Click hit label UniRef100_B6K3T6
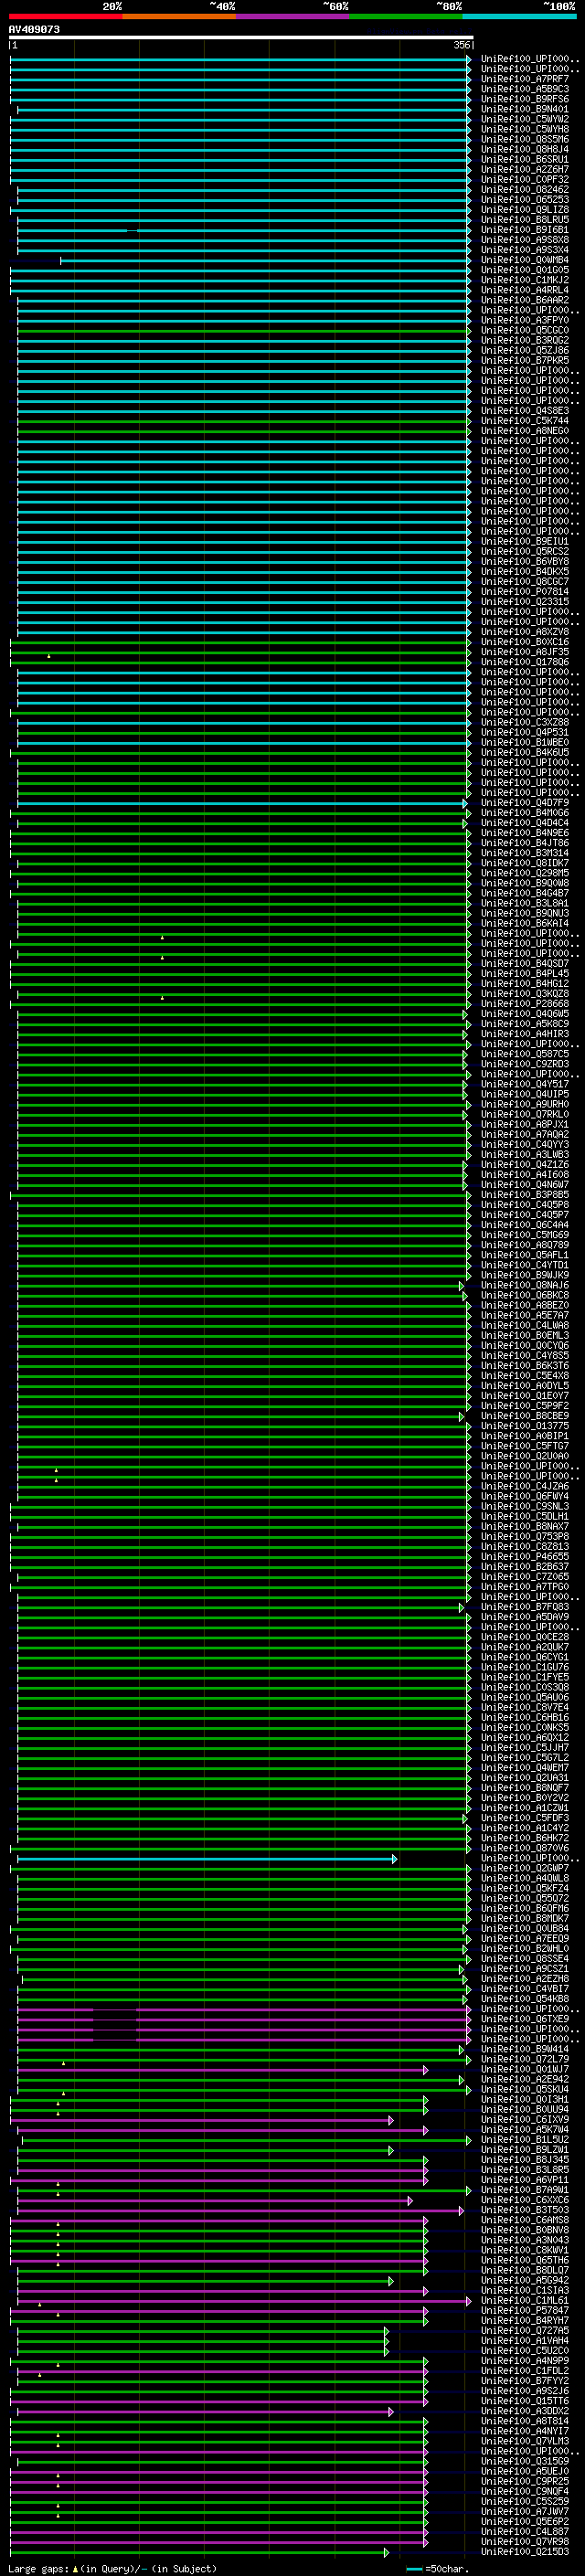This screenshot has width=585, height=2576. pos(524,1366)
